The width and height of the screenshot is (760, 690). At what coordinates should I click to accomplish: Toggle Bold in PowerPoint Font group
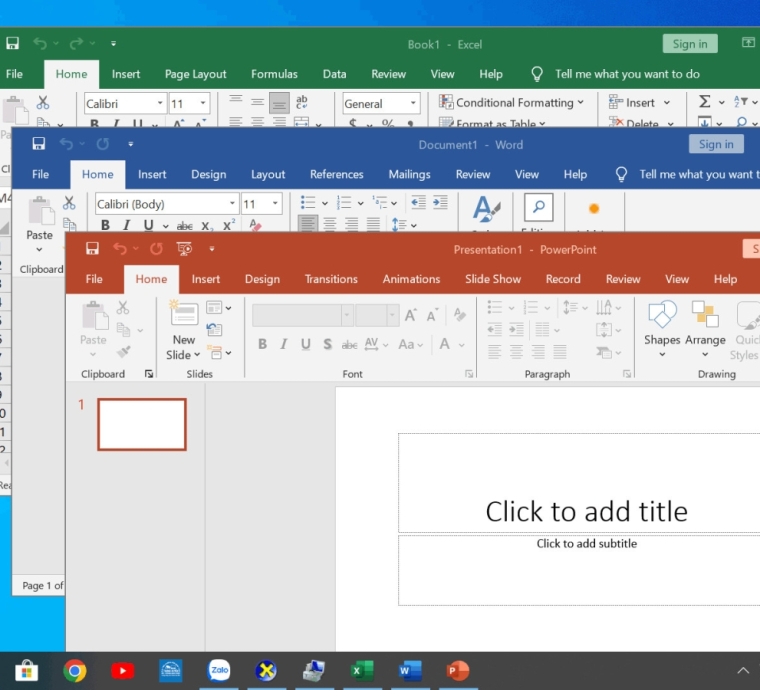tap(262, 344)
